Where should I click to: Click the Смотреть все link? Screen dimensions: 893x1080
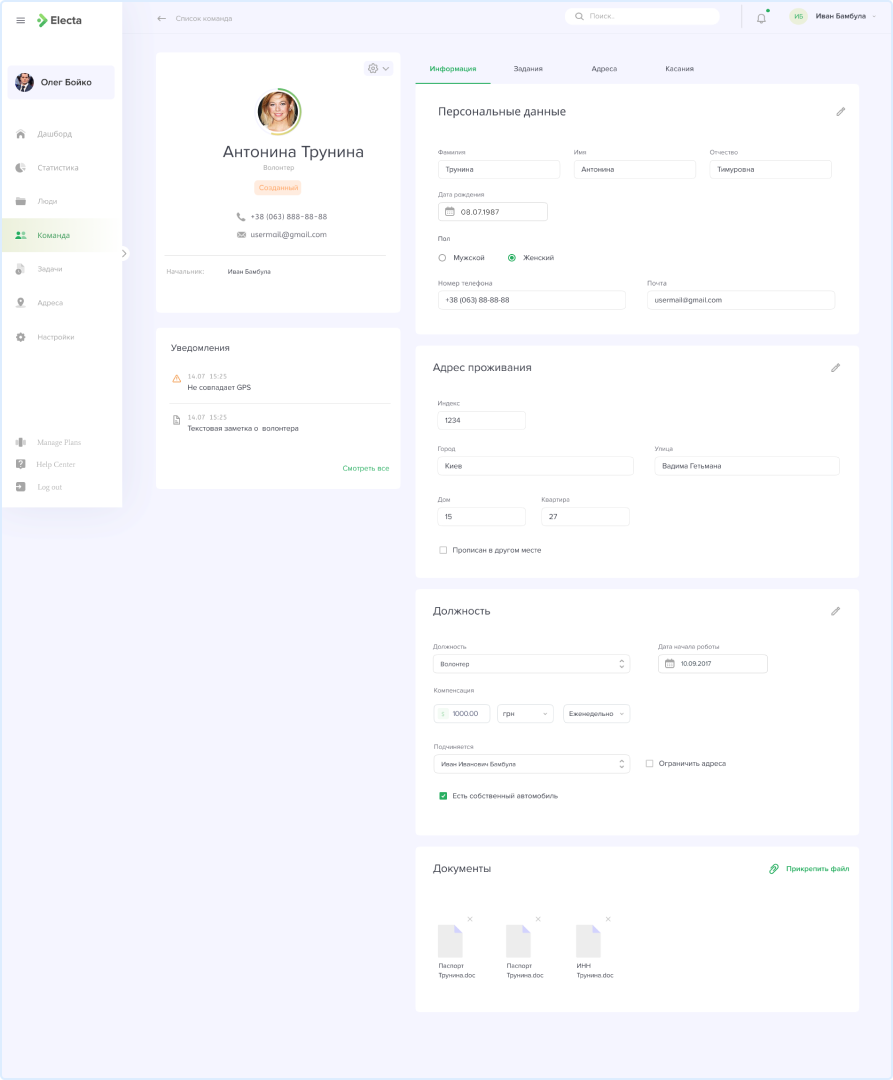365,468
